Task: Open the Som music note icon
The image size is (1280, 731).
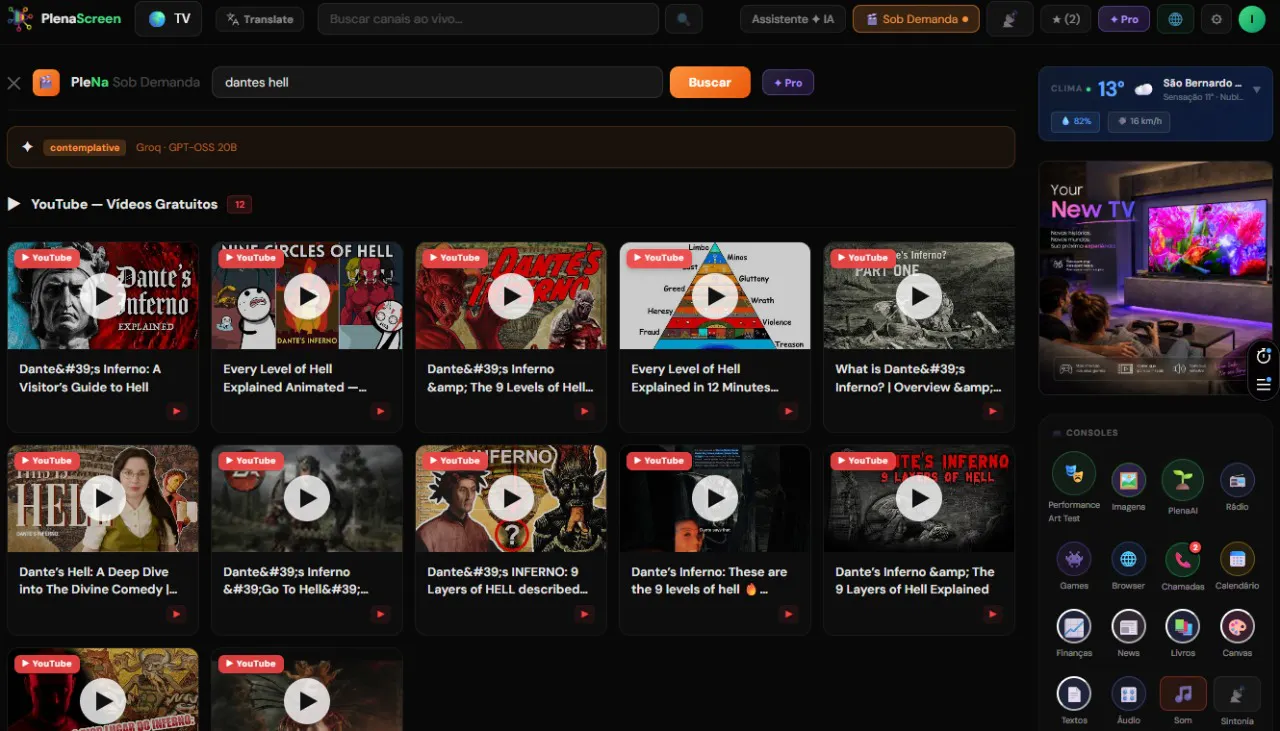Action: (1183, 694)
